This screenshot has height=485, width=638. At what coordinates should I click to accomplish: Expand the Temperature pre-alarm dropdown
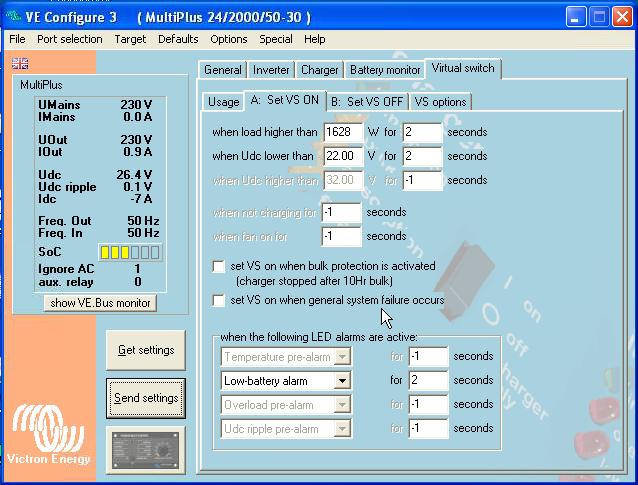click(342, 357)
